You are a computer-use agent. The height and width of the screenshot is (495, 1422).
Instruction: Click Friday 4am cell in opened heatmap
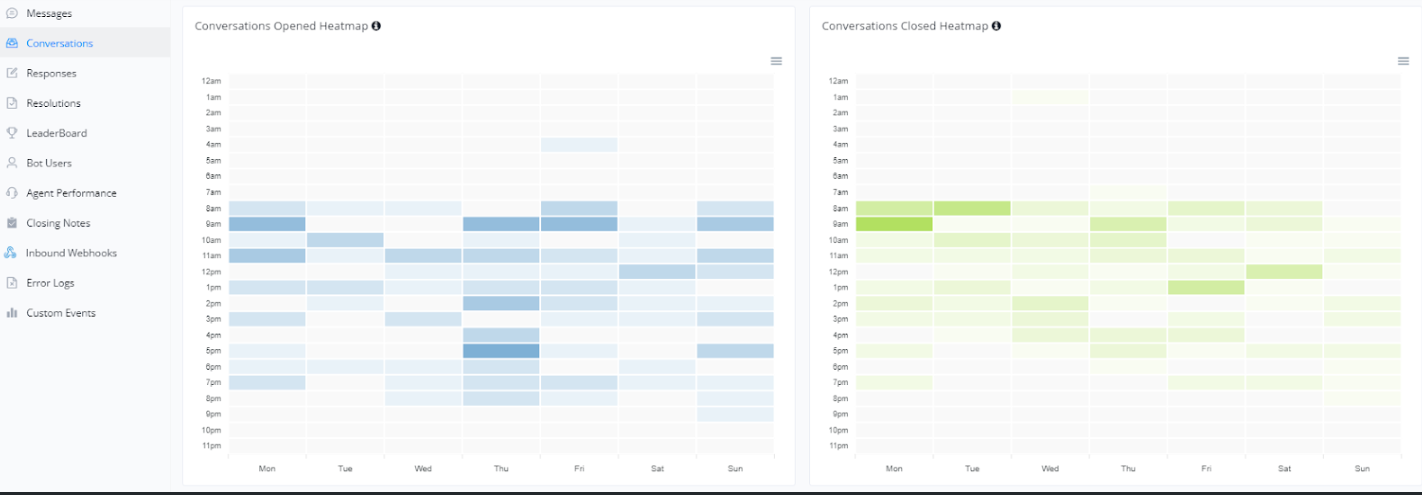point(579,145)
